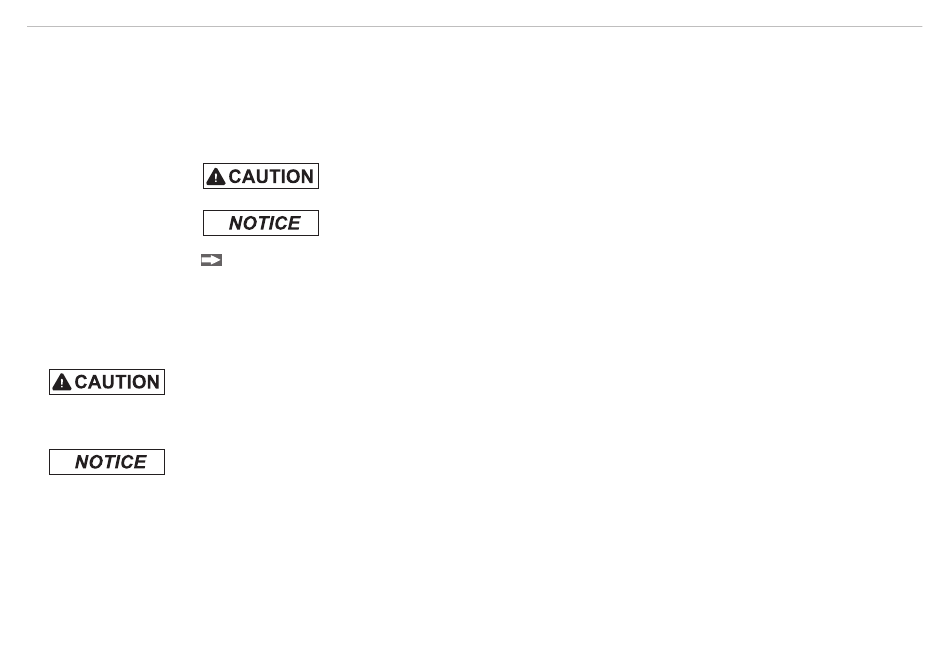Click the indented CAUTION label box

pos(261,176)
